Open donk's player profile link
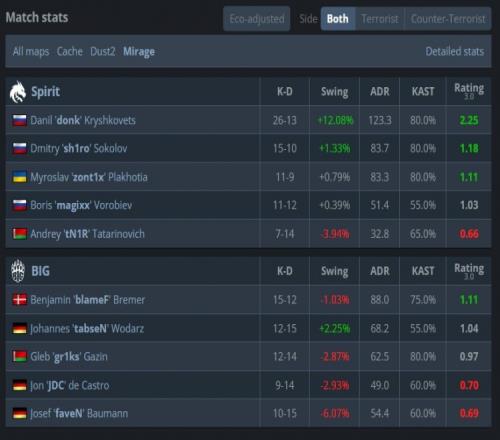This screenshot has width=500, height=440. pos(83,120)
